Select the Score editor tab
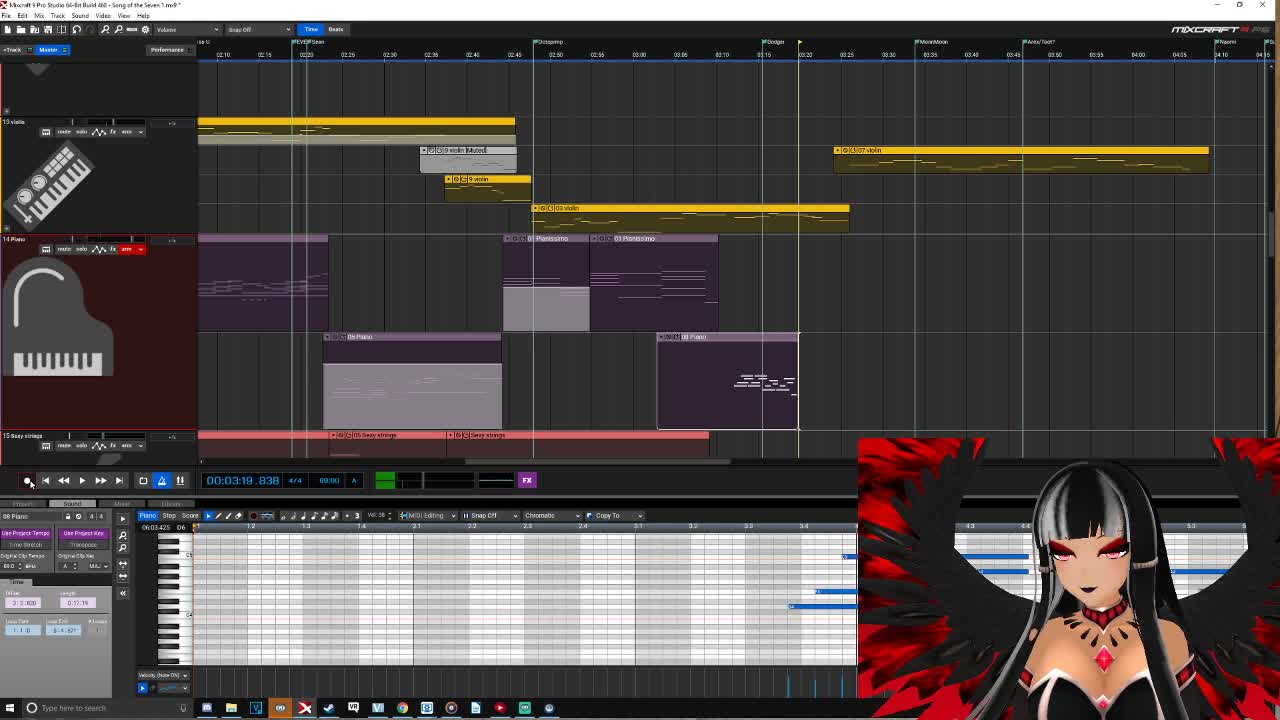This screenshot has width=1280, height=720. tap(190, 516)
